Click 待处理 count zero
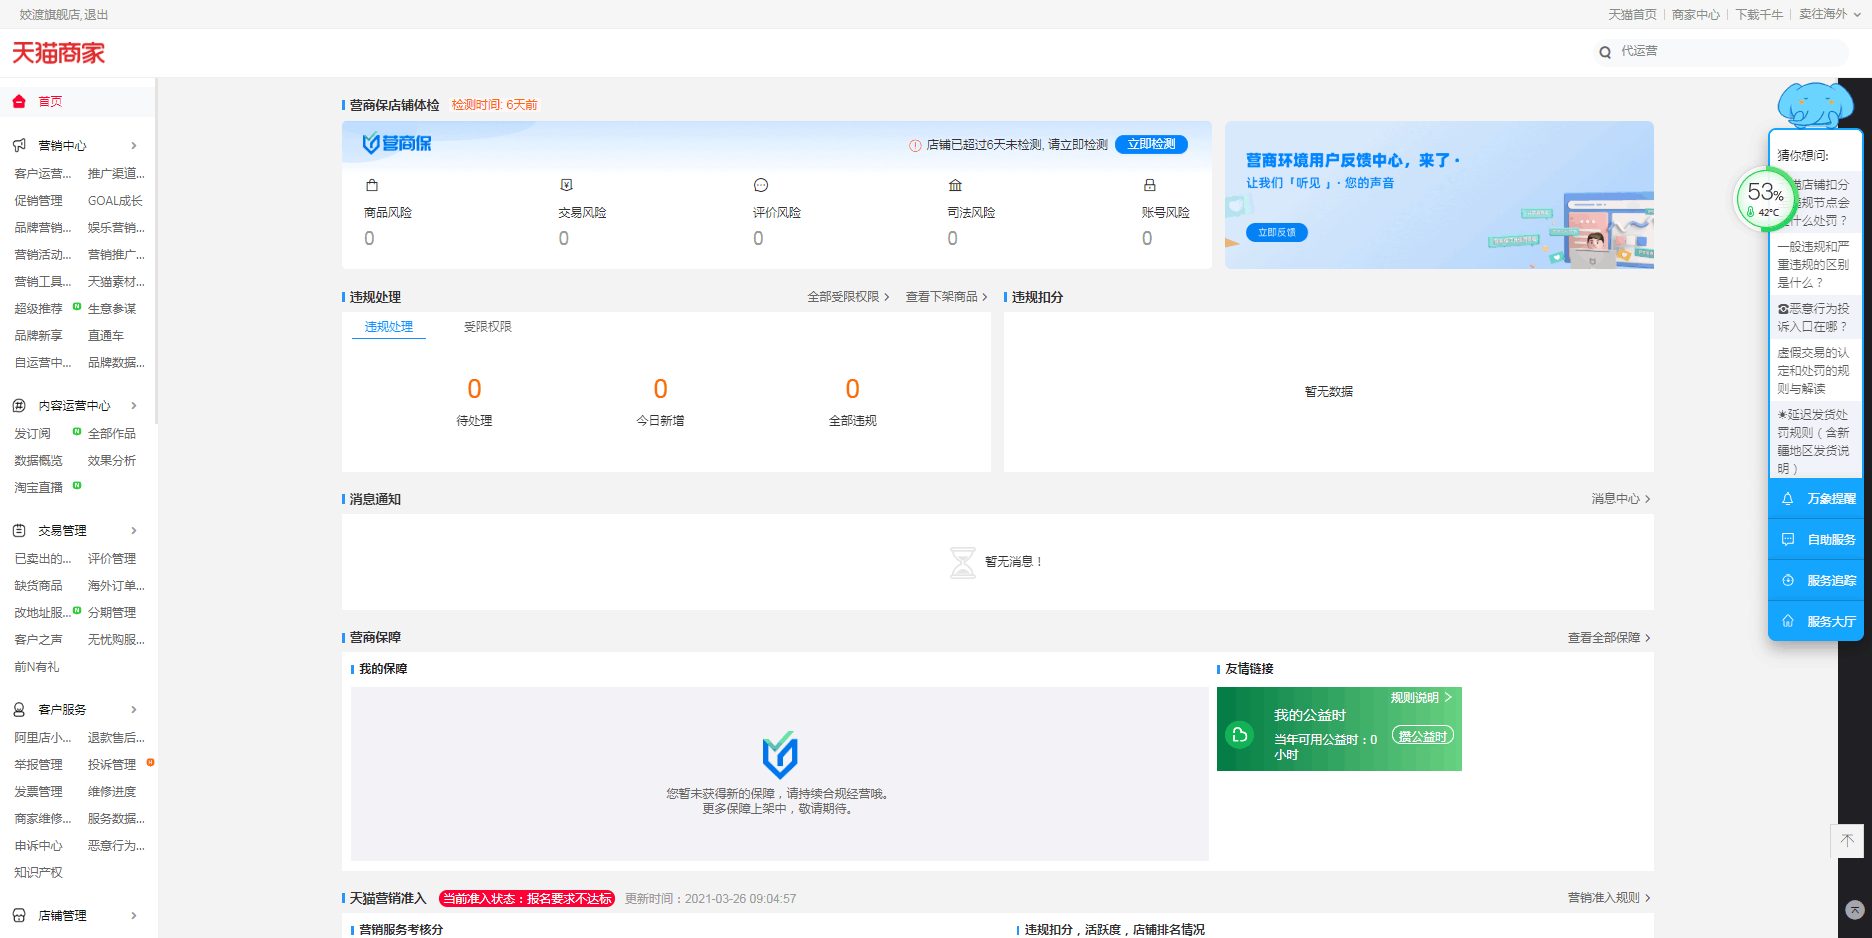The height and width of the screenshot is (938, 1872). 474,388
